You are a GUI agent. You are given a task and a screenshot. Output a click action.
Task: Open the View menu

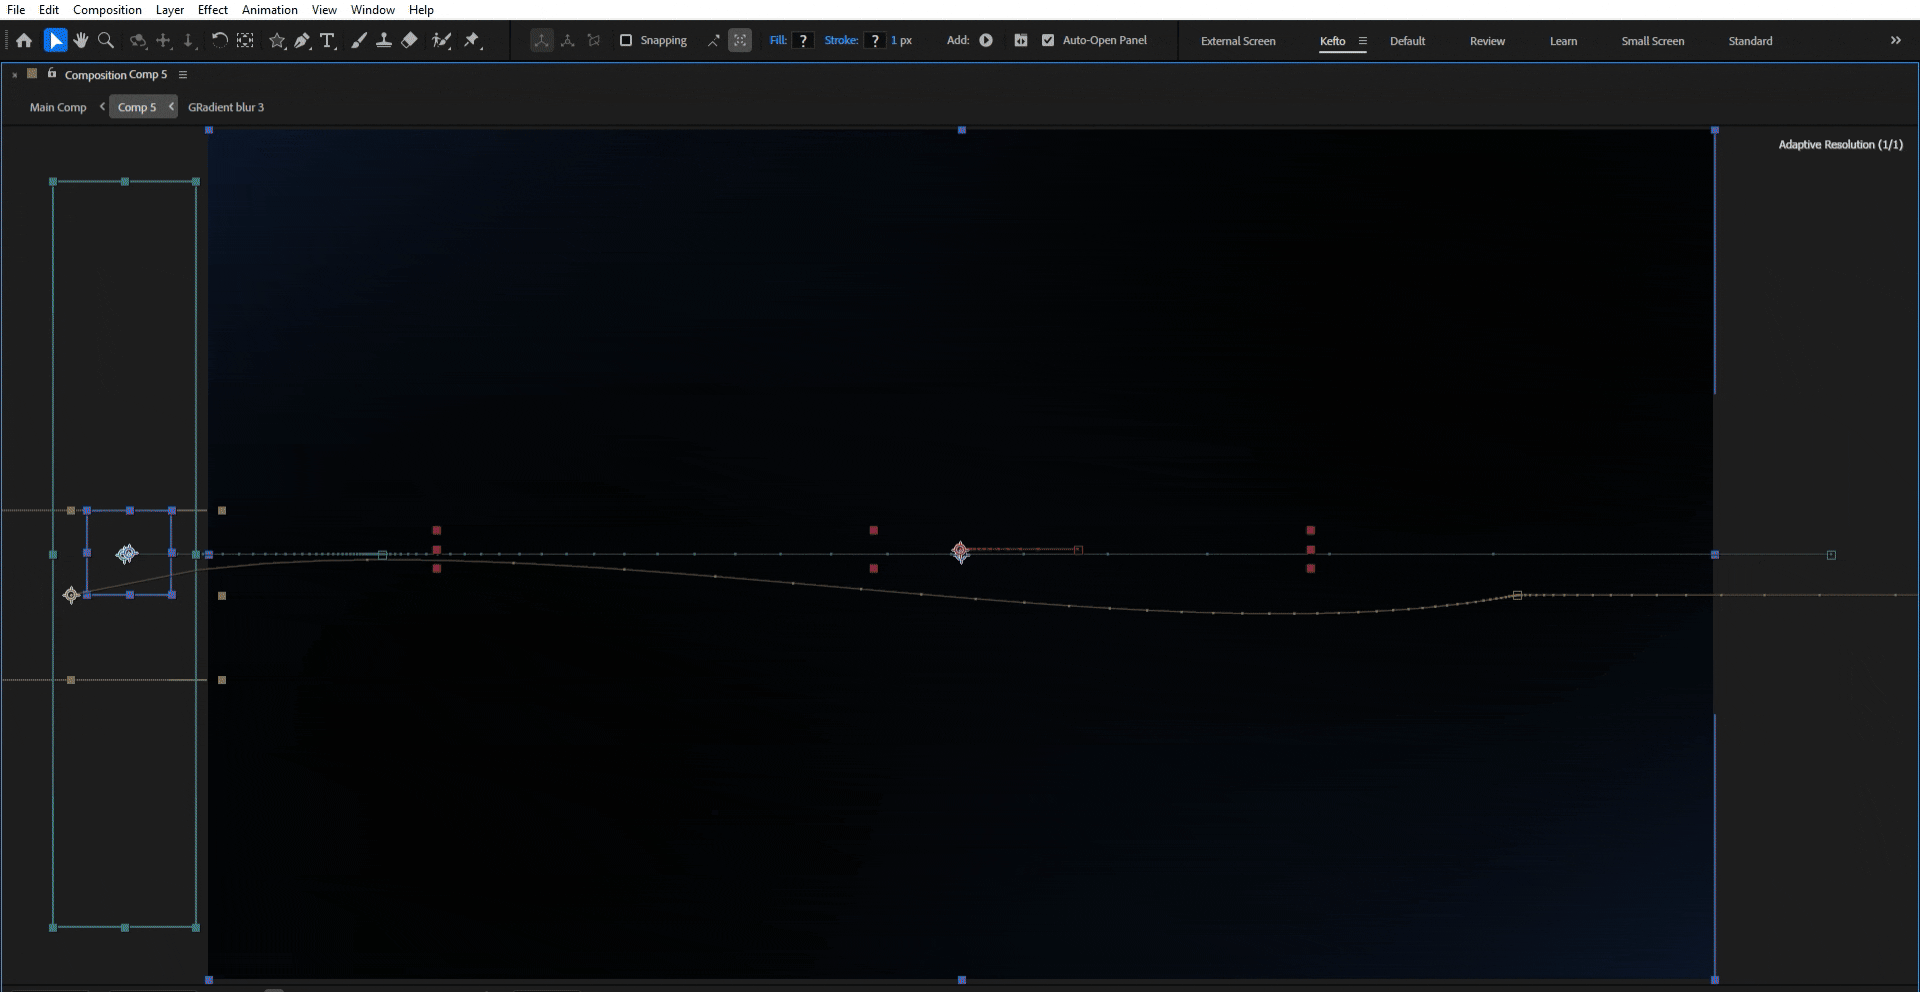tap(324, 10)
